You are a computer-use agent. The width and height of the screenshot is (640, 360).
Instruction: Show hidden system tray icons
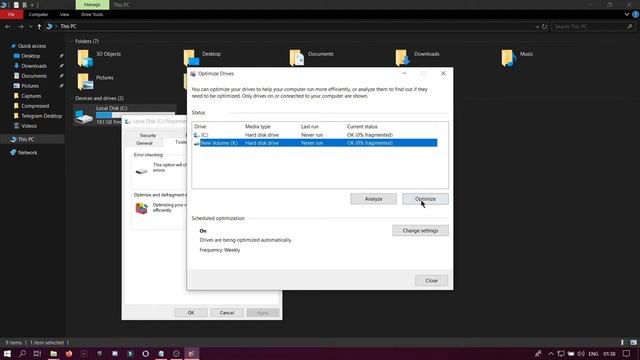[551, 353]
